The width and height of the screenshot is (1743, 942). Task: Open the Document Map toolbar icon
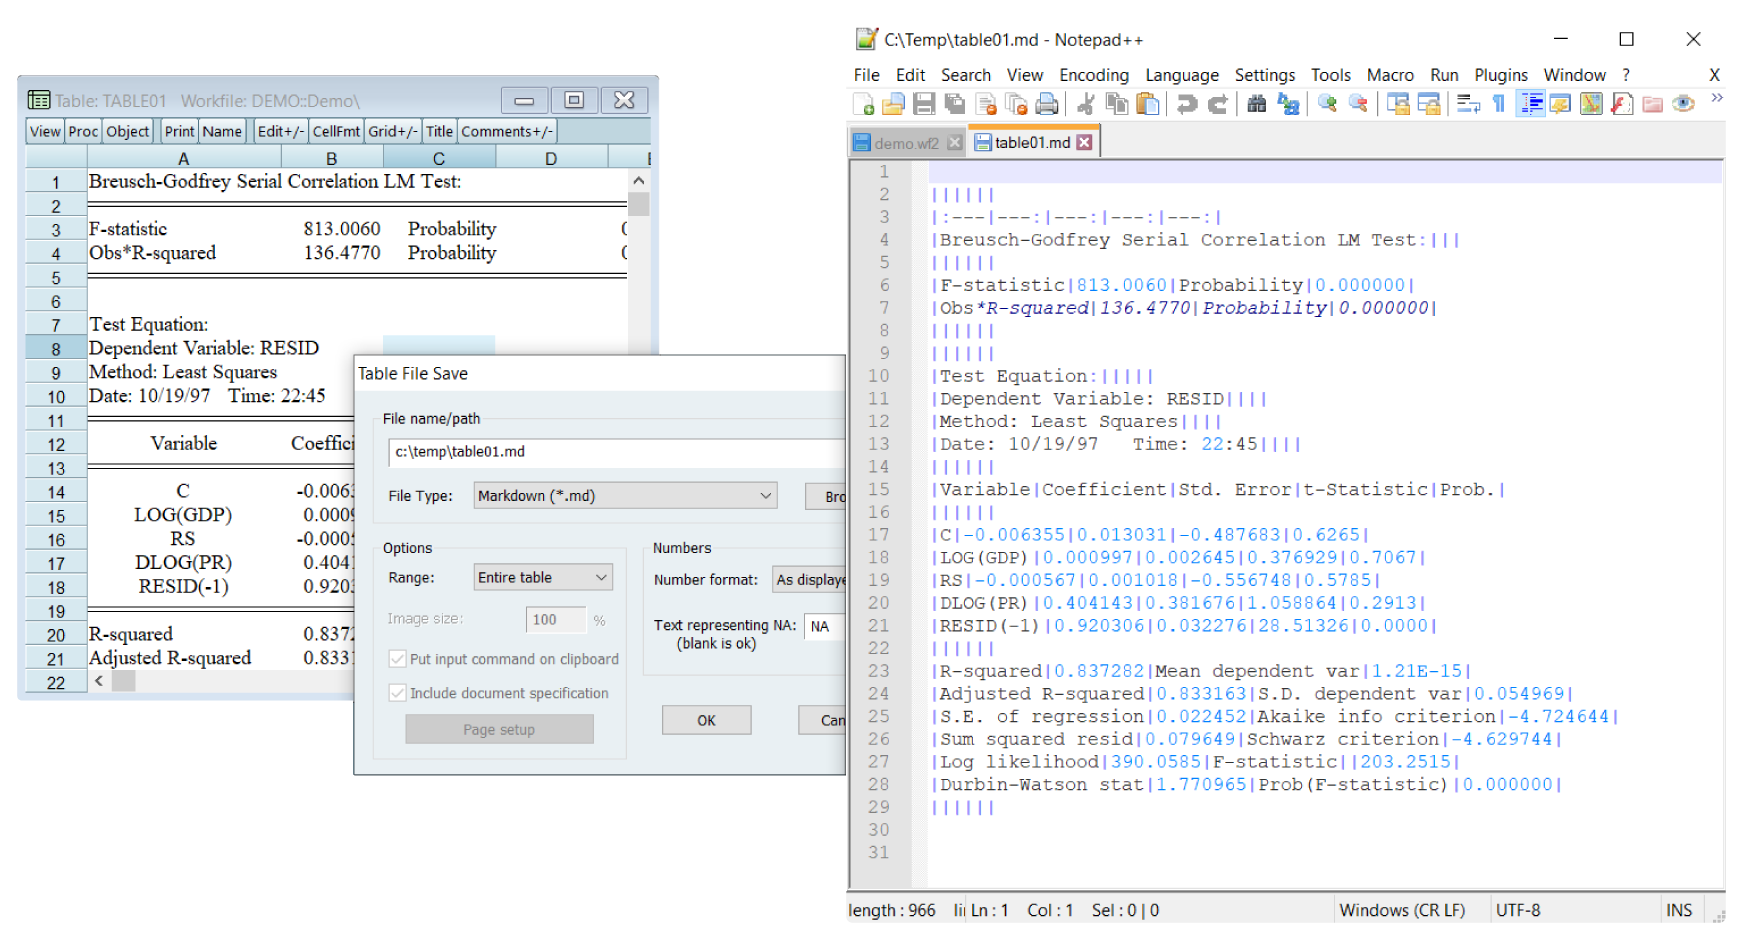pos(1591,104)
